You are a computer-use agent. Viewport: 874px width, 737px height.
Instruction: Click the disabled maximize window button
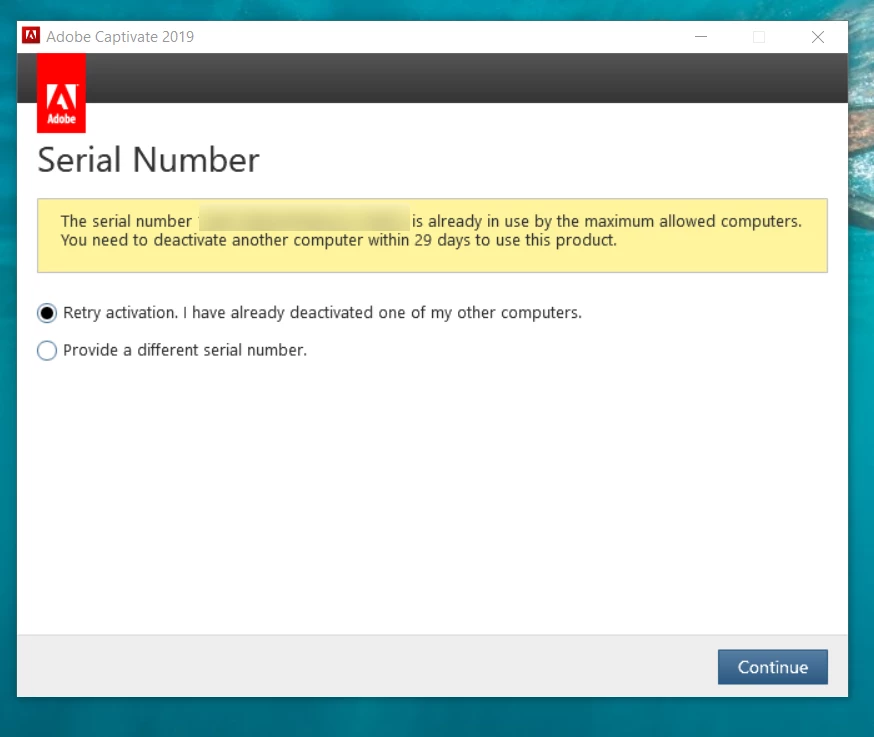(x=759, y=37)
